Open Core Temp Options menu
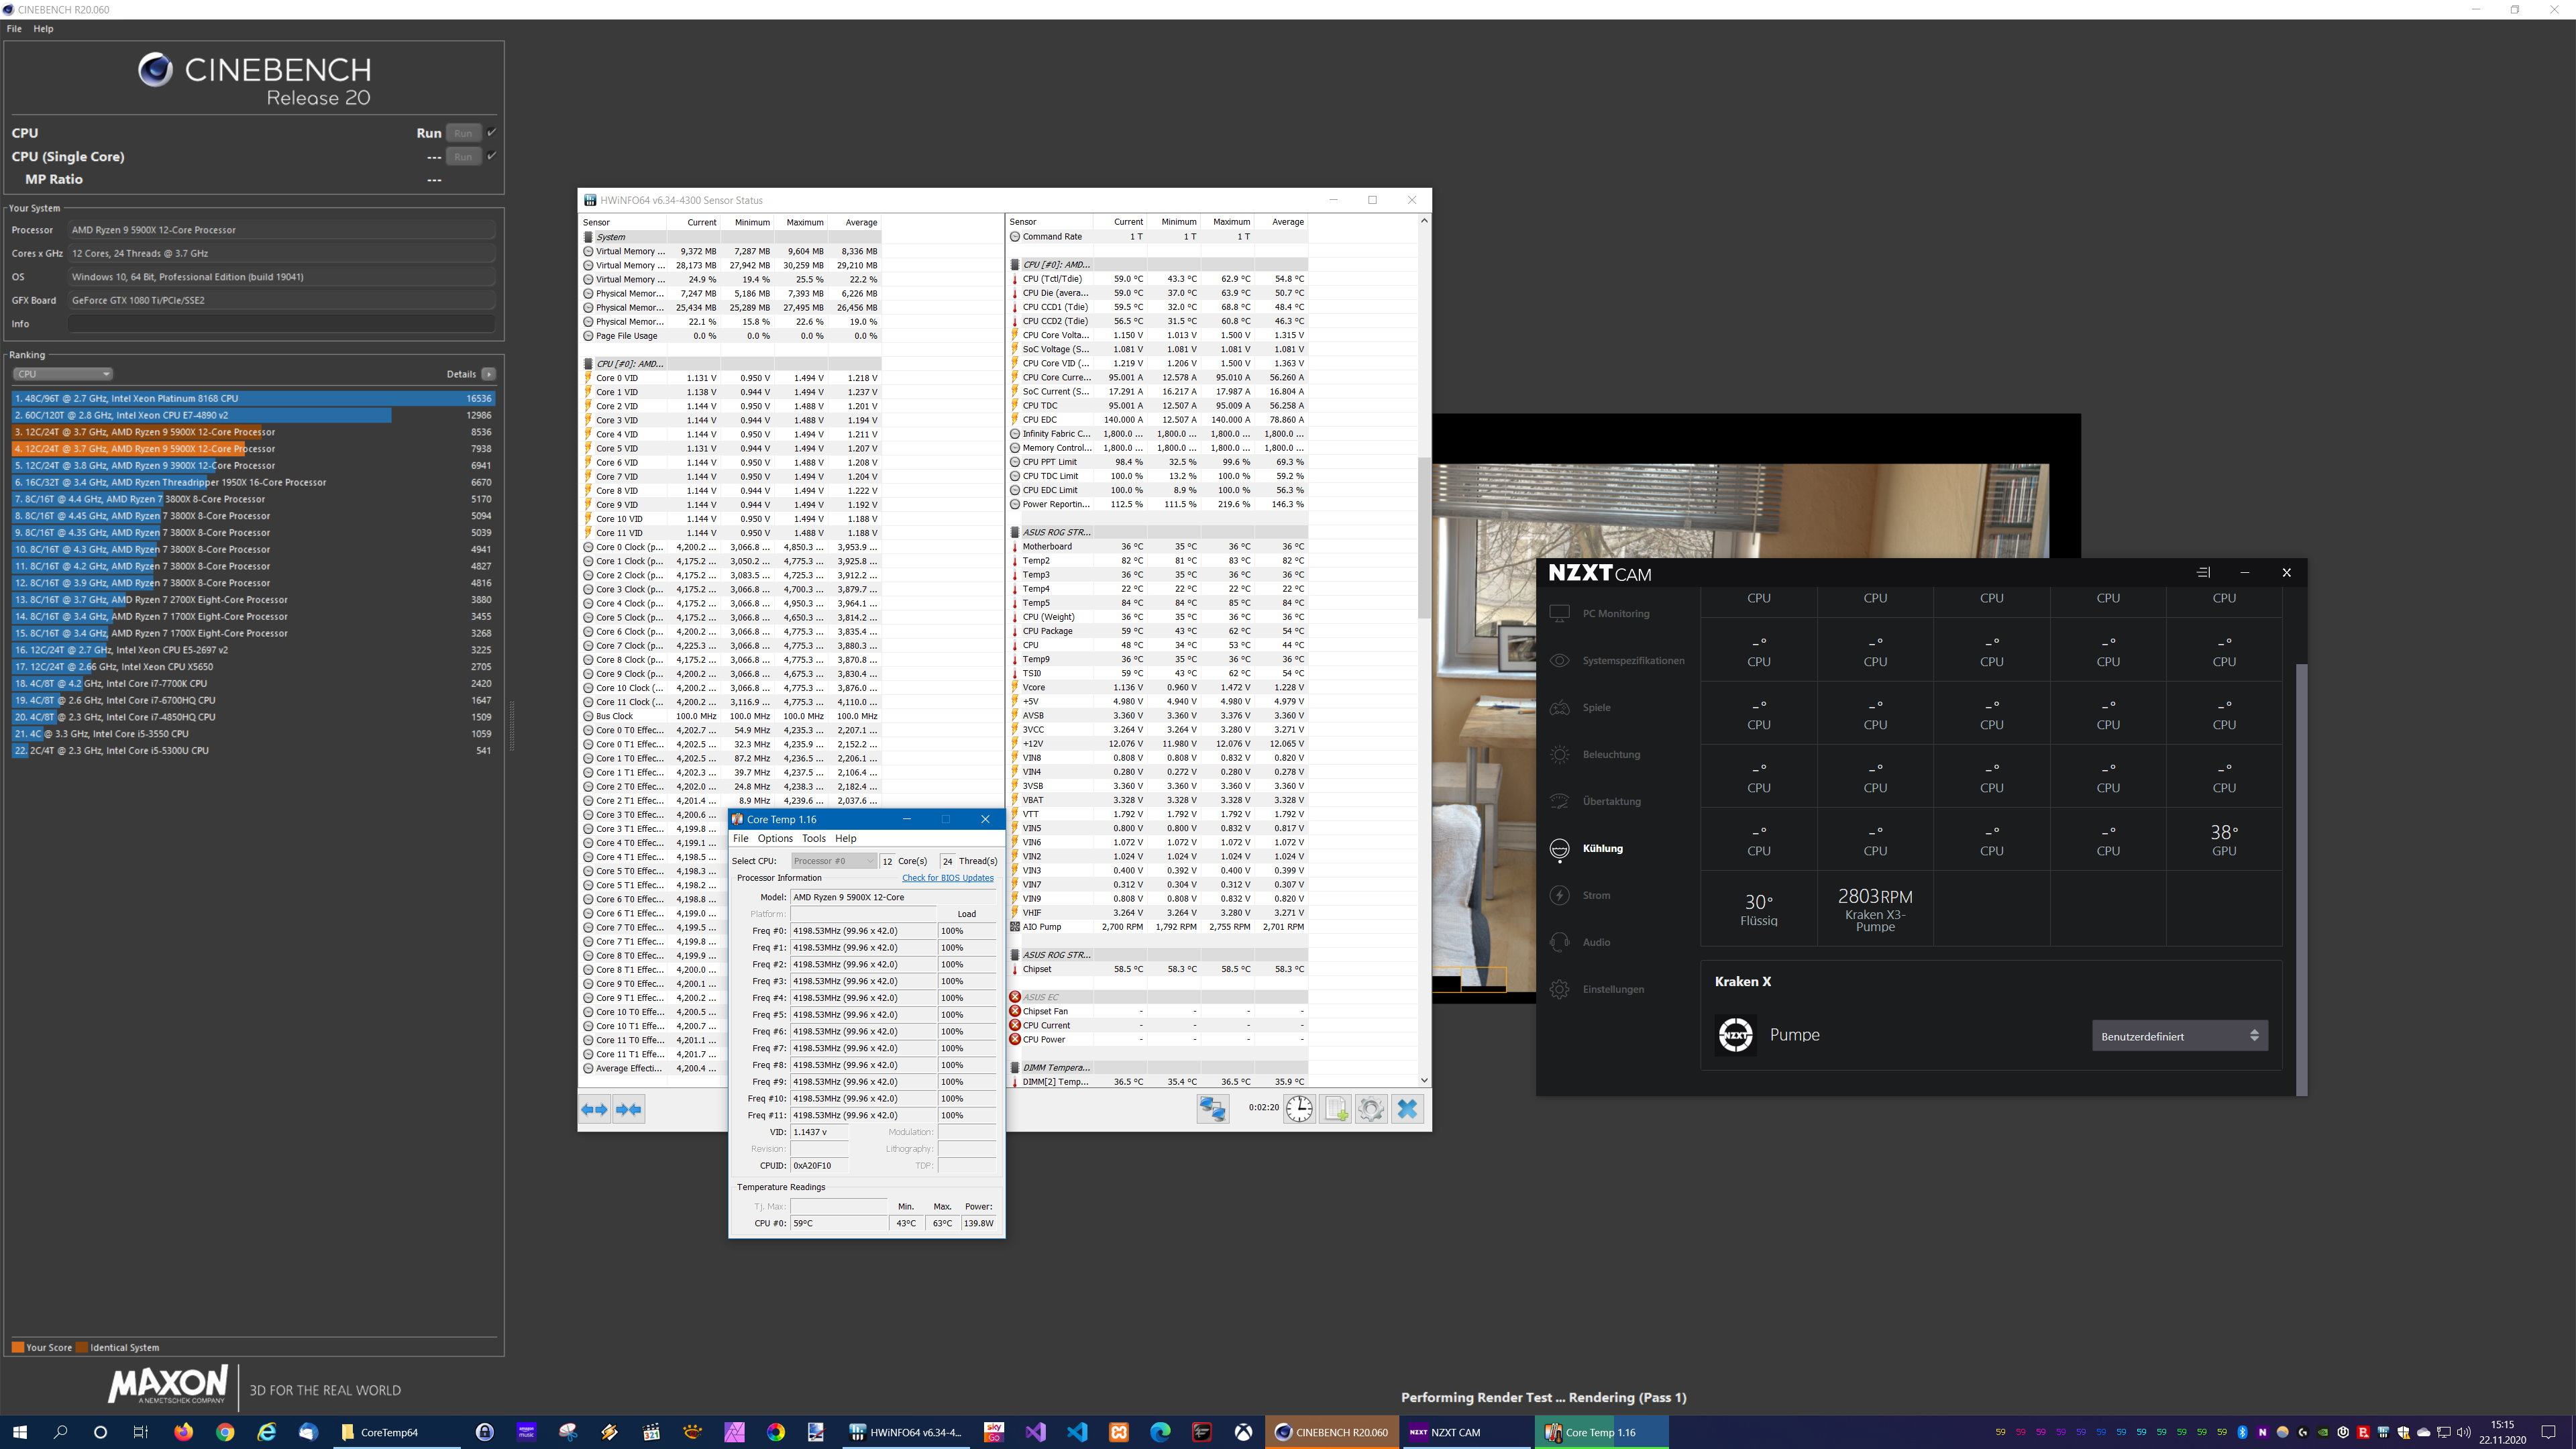The image size is (2576, 1449). pyautogui.click(x=775, y=838)
